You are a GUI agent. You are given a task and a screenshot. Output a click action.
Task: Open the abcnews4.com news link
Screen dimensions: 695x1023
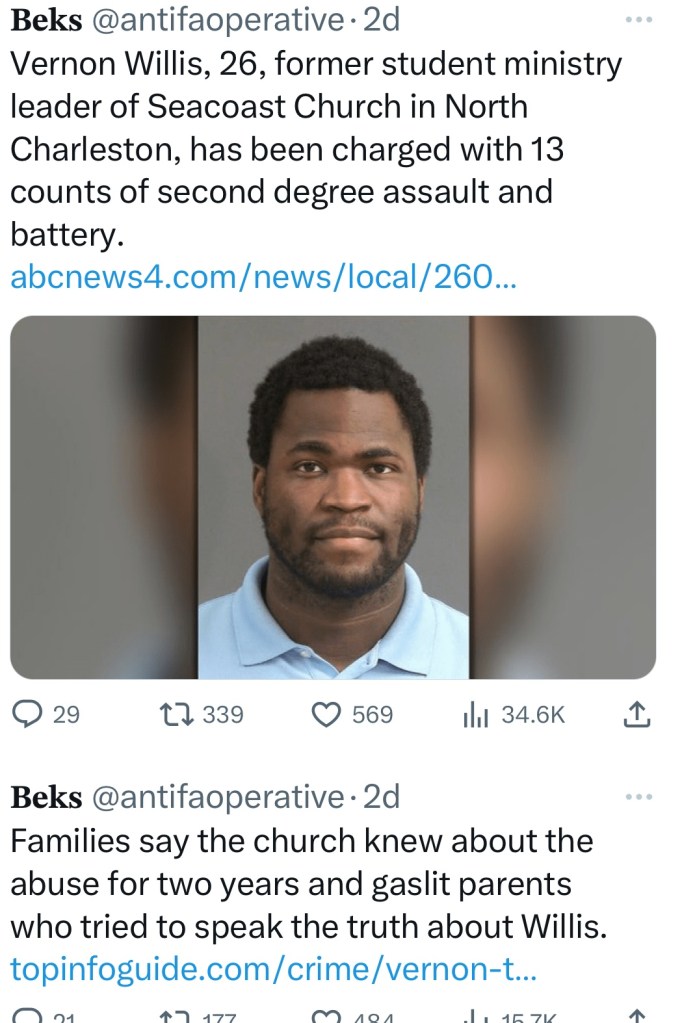click(264, 277)
